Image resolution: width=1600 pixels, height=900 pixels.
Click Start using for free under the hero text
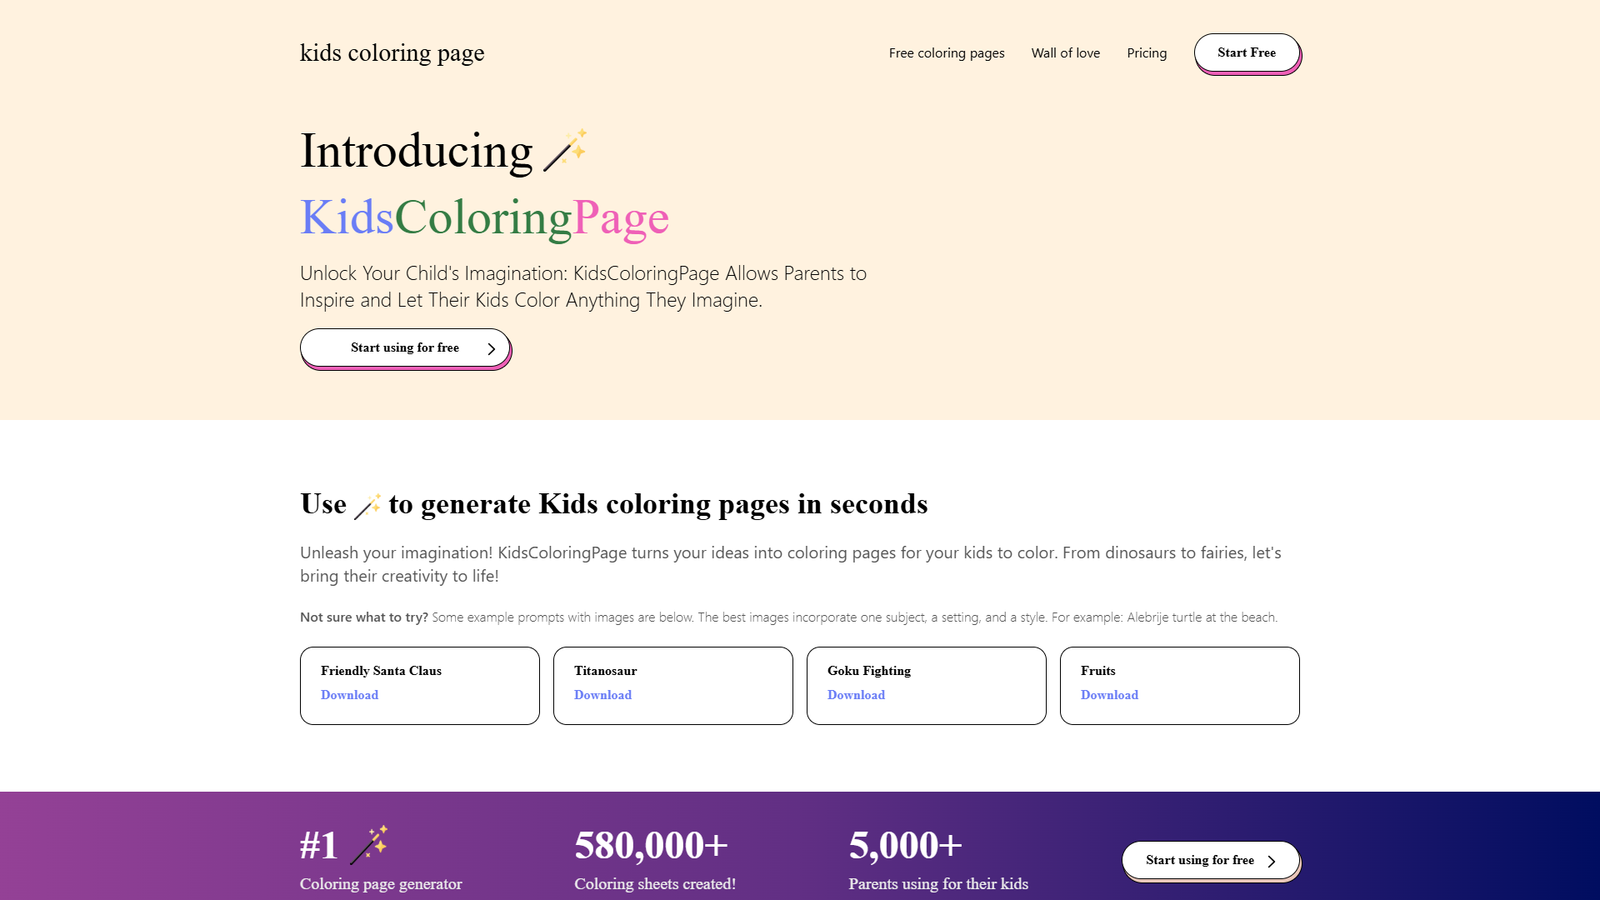(x=404, y=348)
